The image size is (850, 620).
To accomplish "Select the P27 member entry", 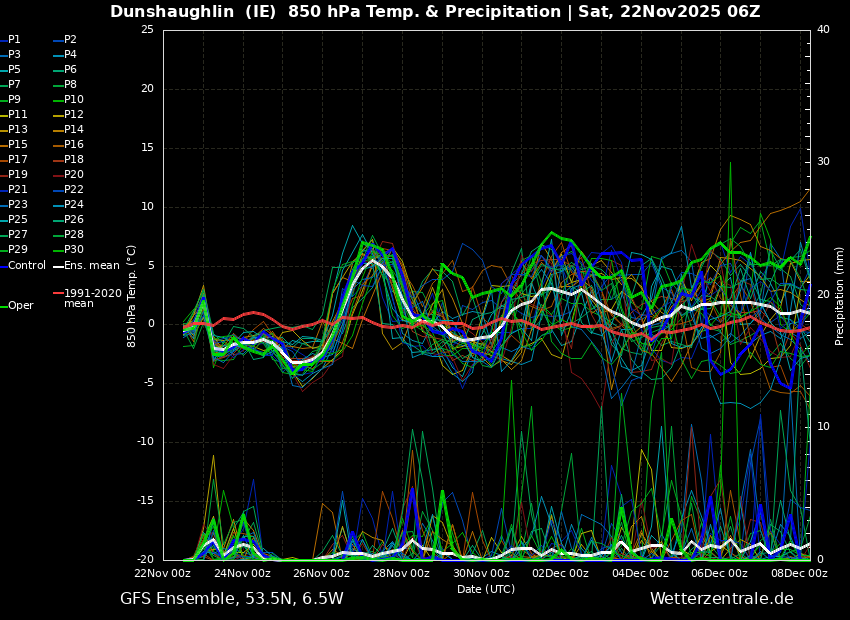I will [17, 235].
